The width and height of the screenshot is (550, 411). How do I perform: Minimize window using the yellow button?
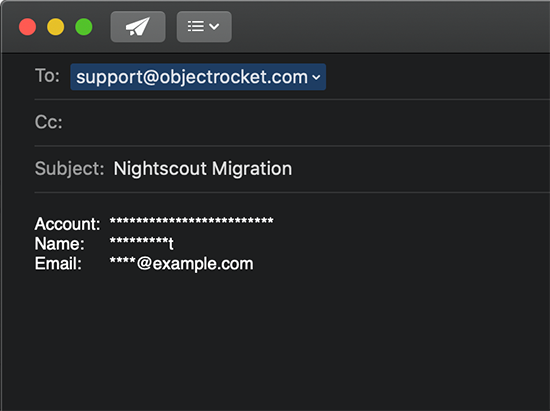coord(56,27)
